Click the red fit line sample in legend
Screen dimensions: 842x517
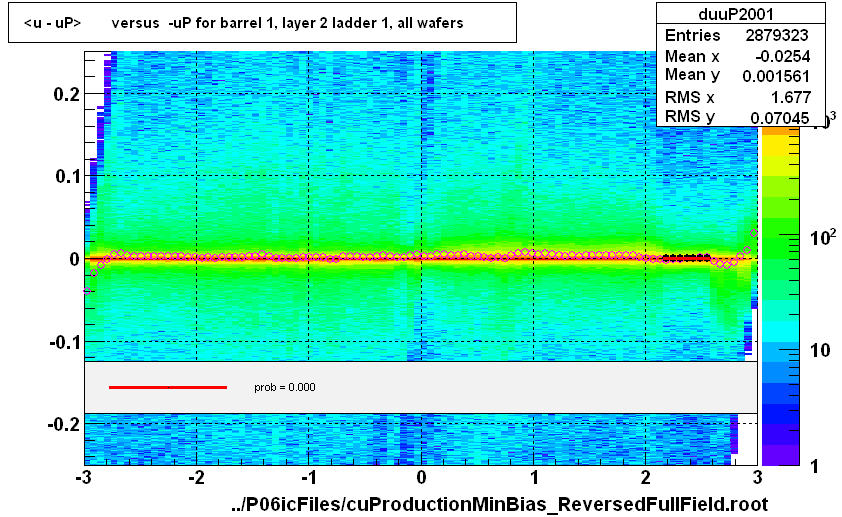pyautogui.click(x=168, y=387)
